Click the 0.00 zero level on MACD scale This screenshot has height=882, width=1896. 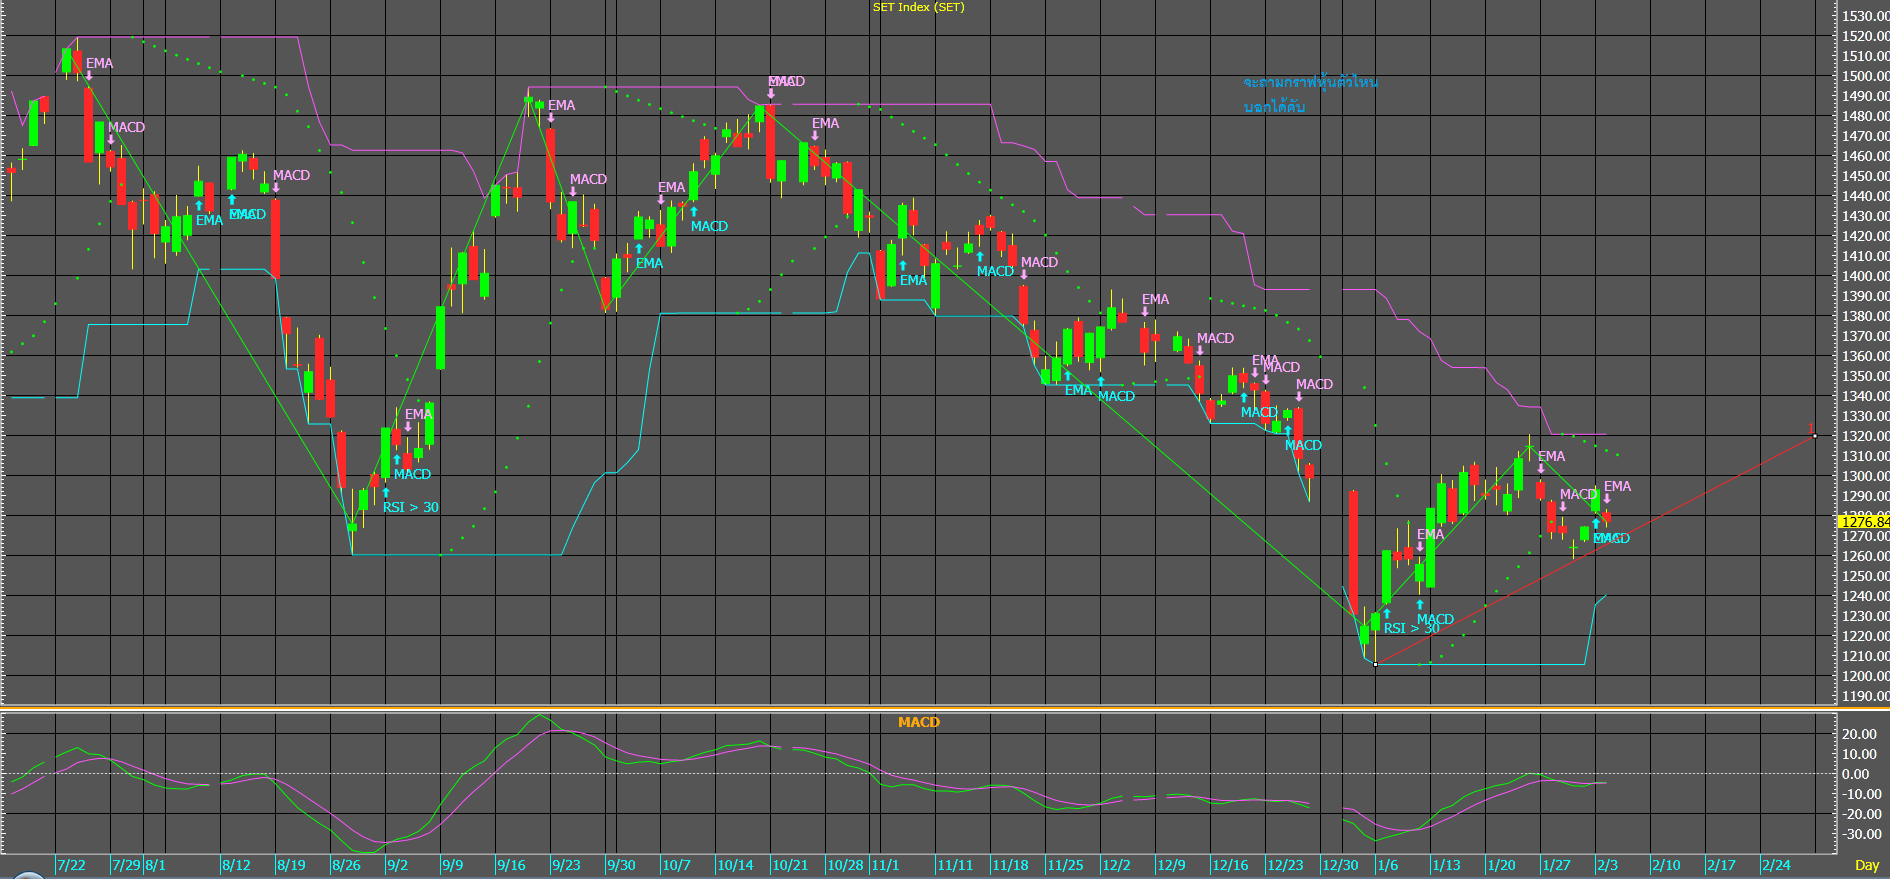pyautogui.click(x=1856, y=774)
